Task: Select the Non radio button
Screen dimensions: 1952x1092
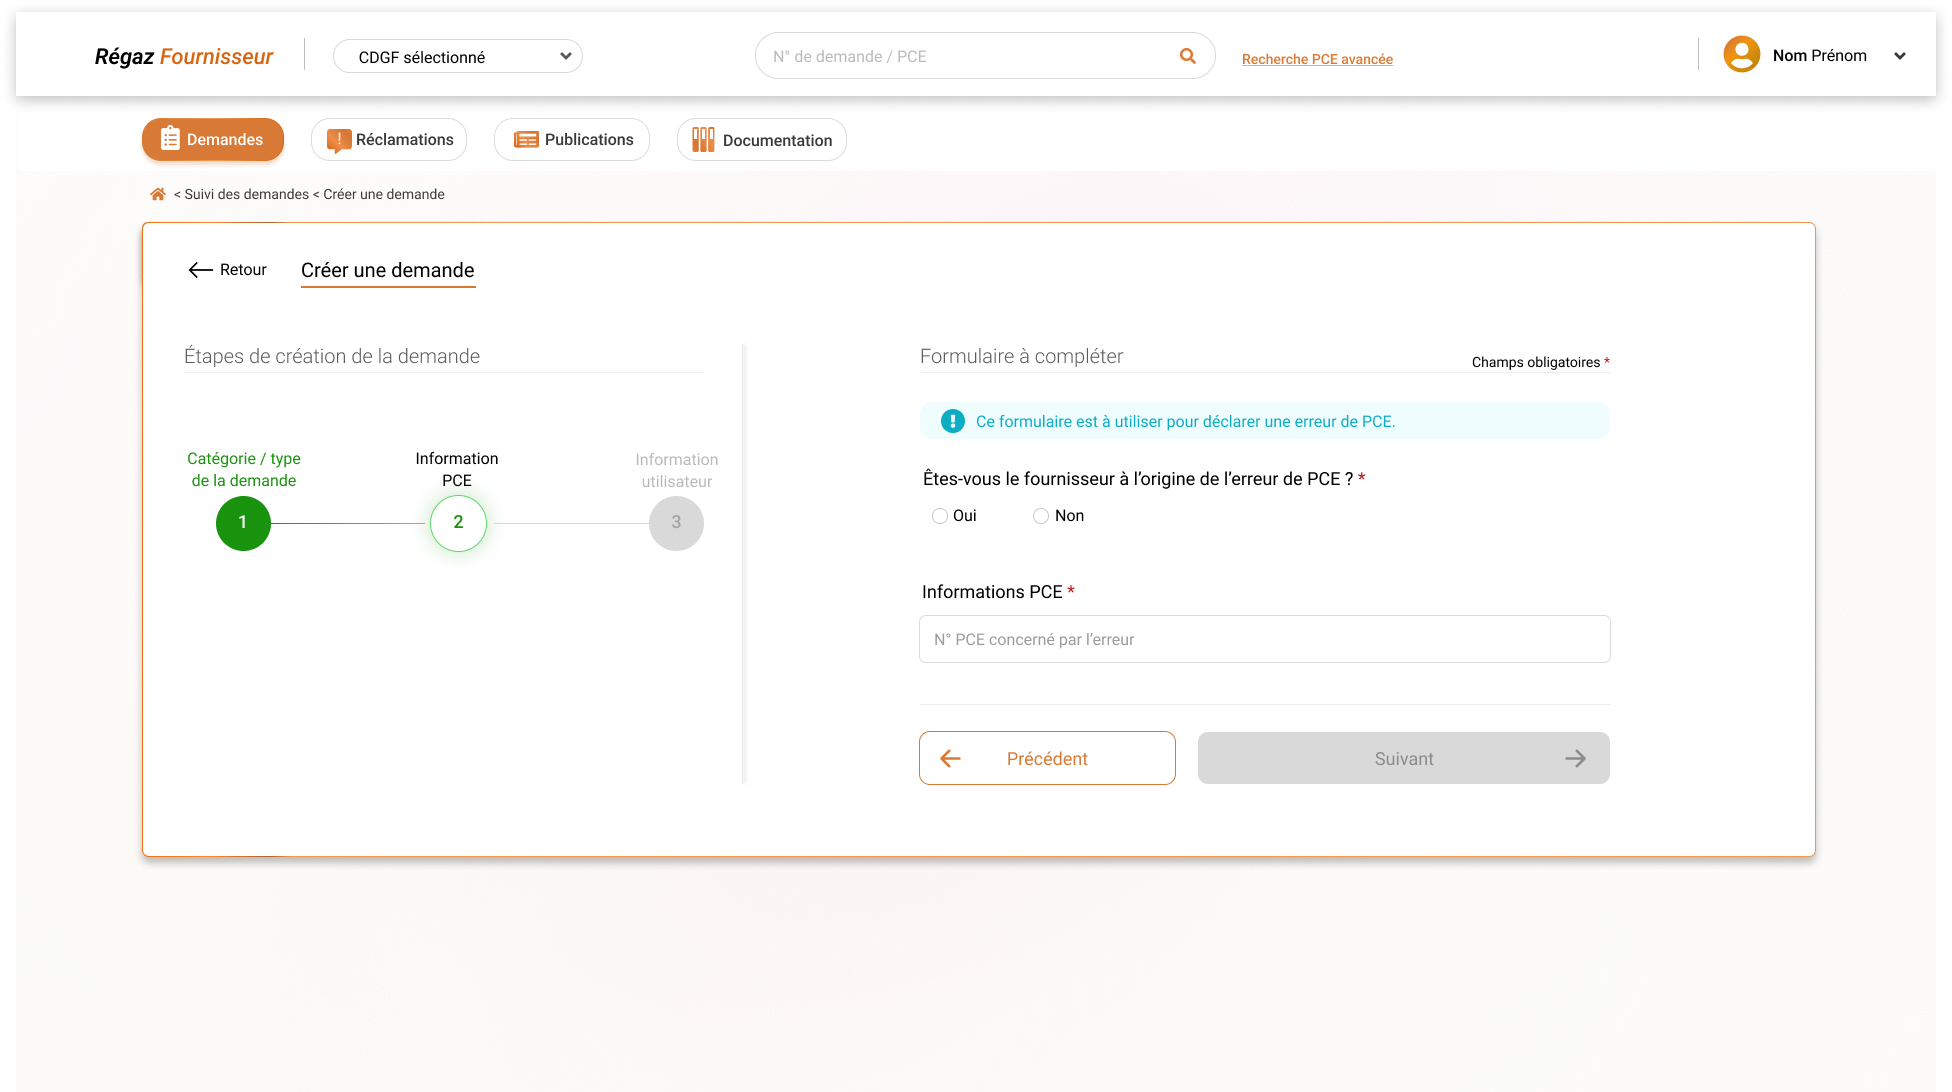Action: point(1041,516)
